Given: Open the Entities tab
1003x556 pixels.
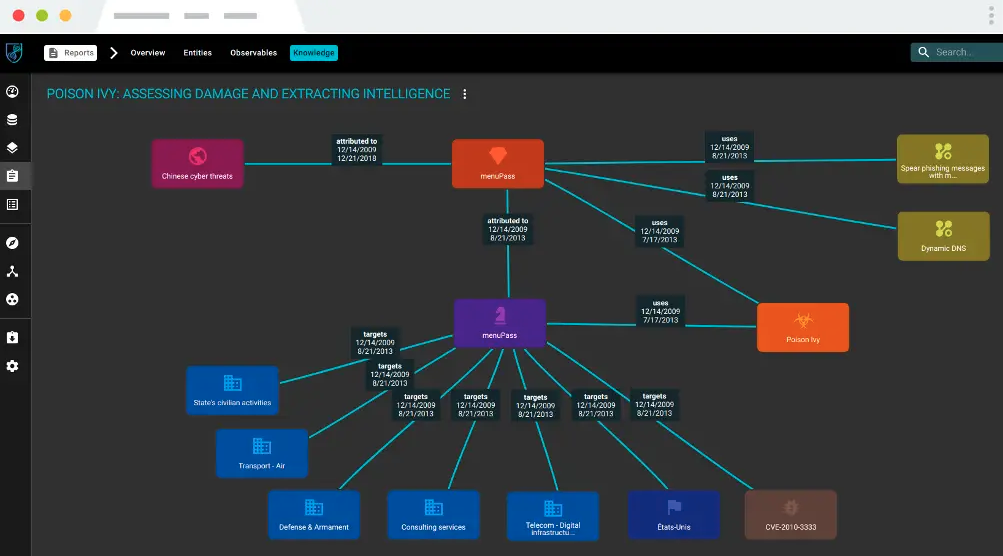Looking at the screenshot, I should pyautogui.click(x=197, y=53).
